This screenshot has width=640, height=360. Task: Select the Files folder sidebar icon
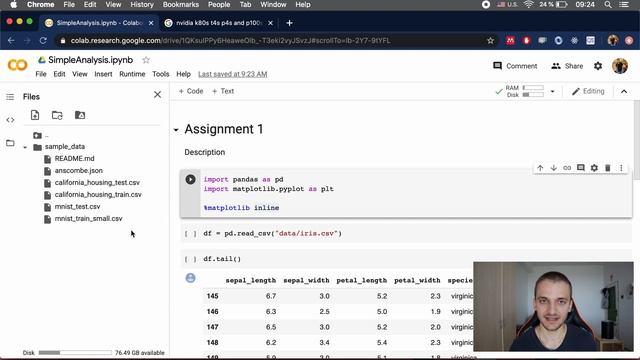point(10,143)
